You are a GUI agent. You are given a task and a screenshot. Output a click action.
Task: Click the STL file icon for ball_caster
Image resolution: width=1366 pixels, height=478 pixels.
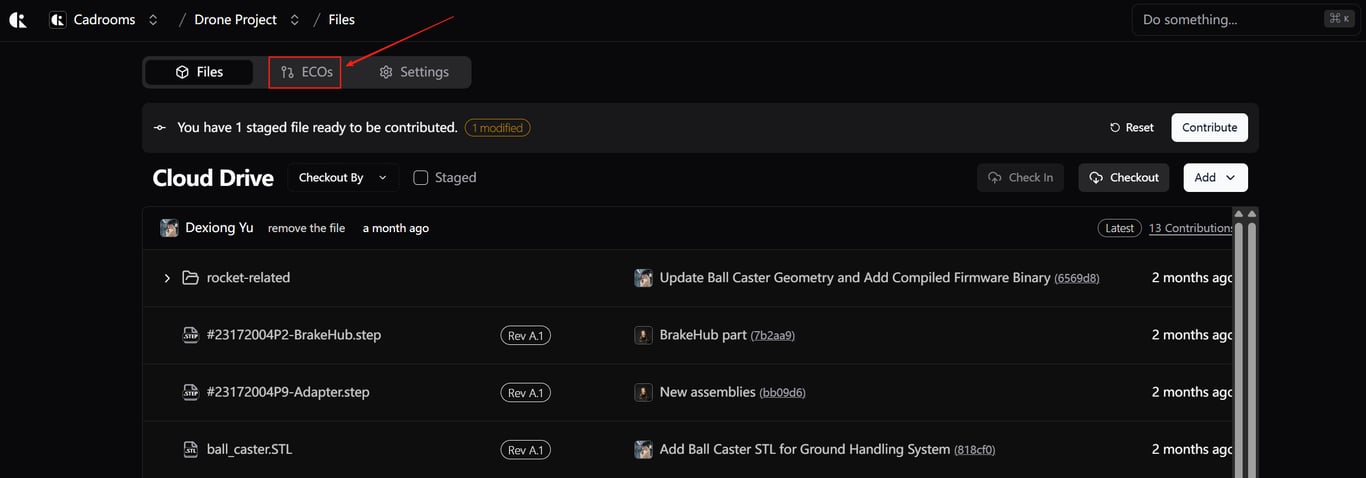tap(190, 449)
